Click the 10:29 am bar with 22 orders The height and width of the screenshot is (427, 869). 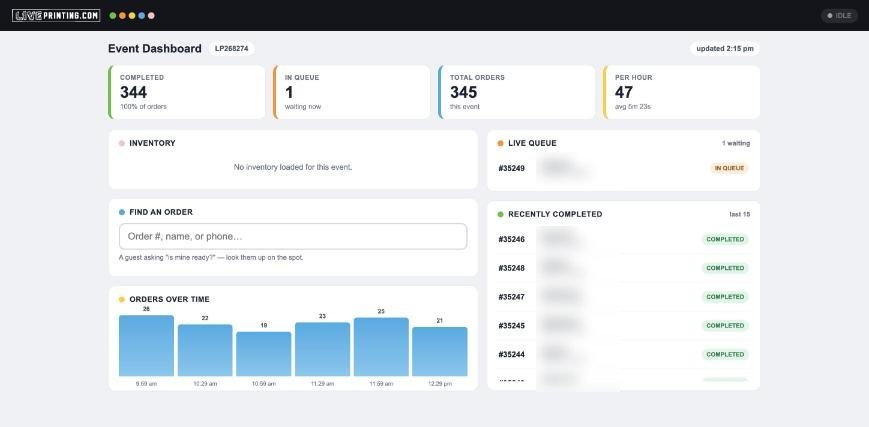point(205,350)
